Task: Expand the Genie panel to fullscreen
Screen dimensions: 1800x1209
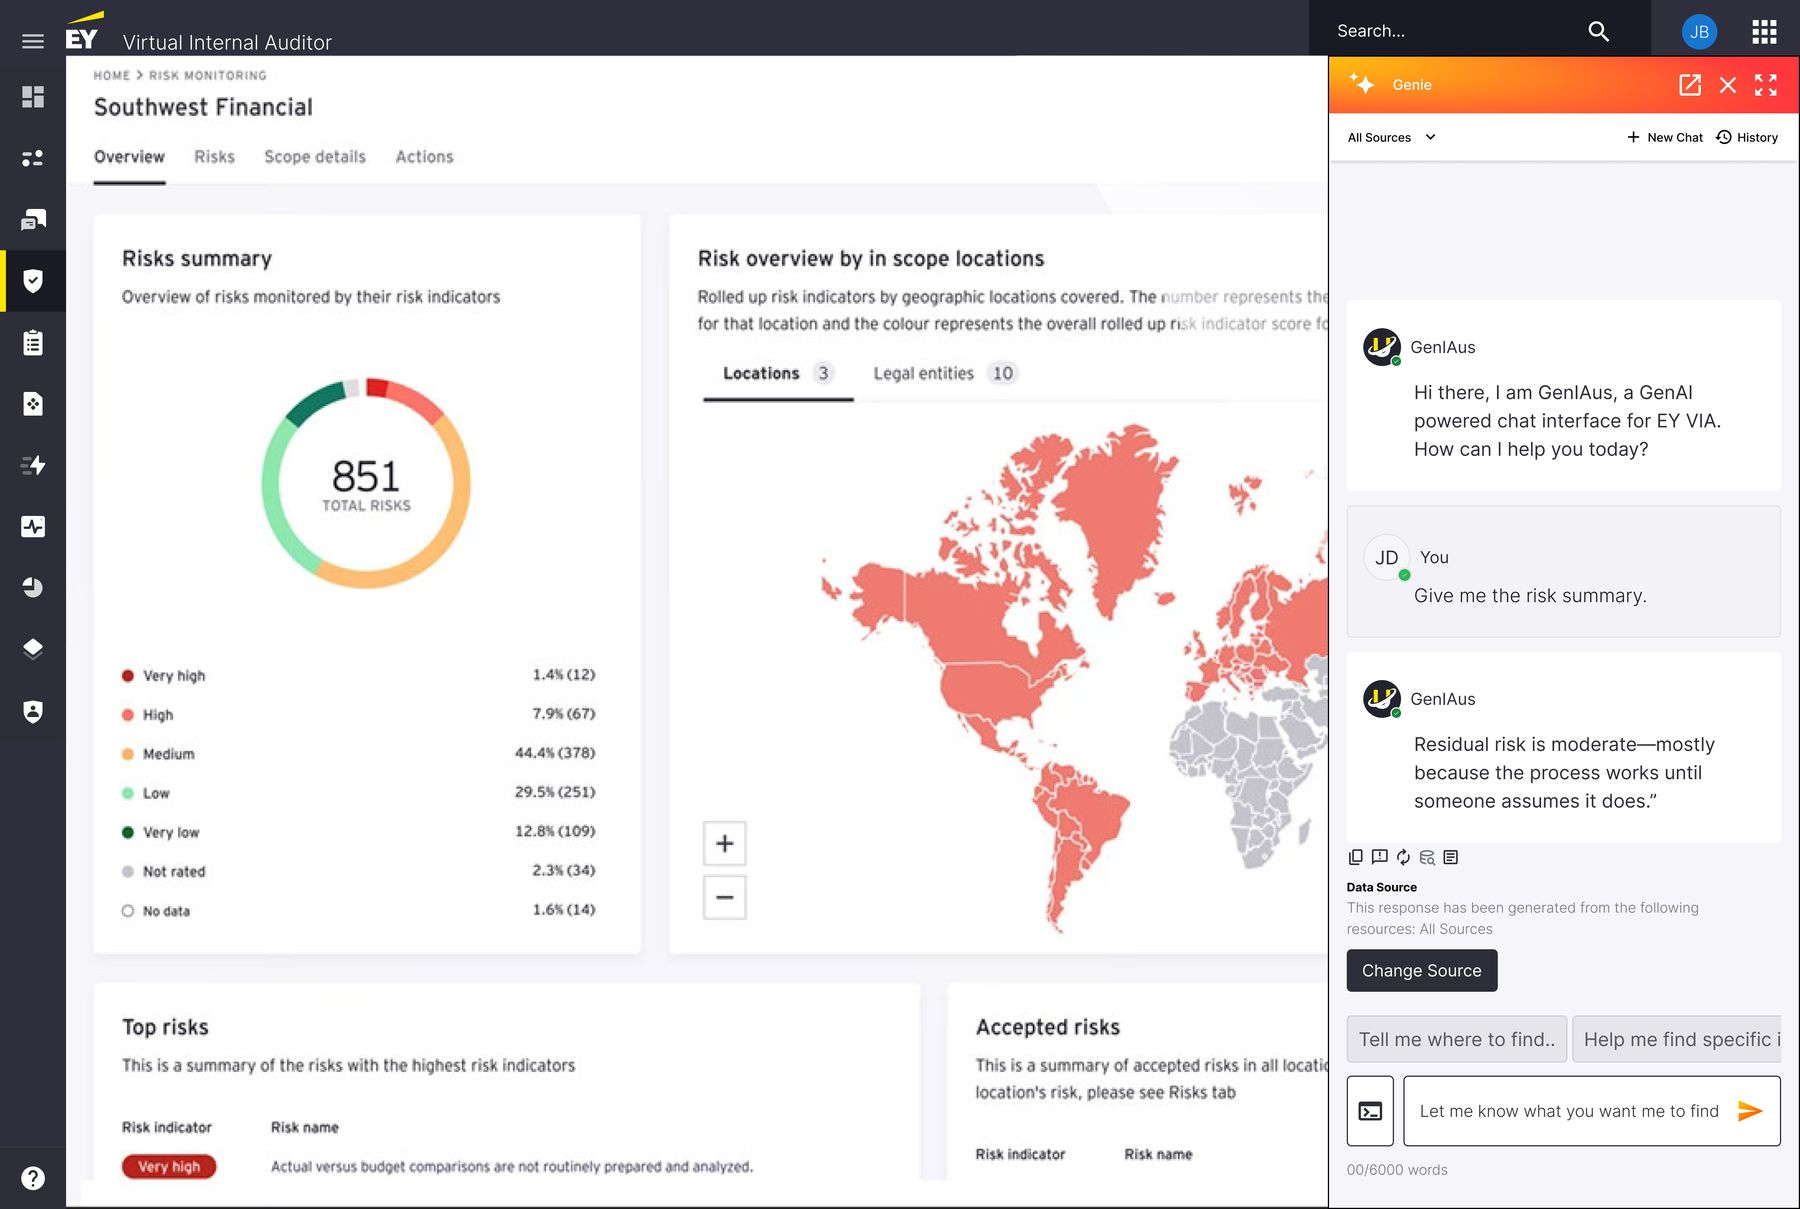Action: [x=1766, y=85]
